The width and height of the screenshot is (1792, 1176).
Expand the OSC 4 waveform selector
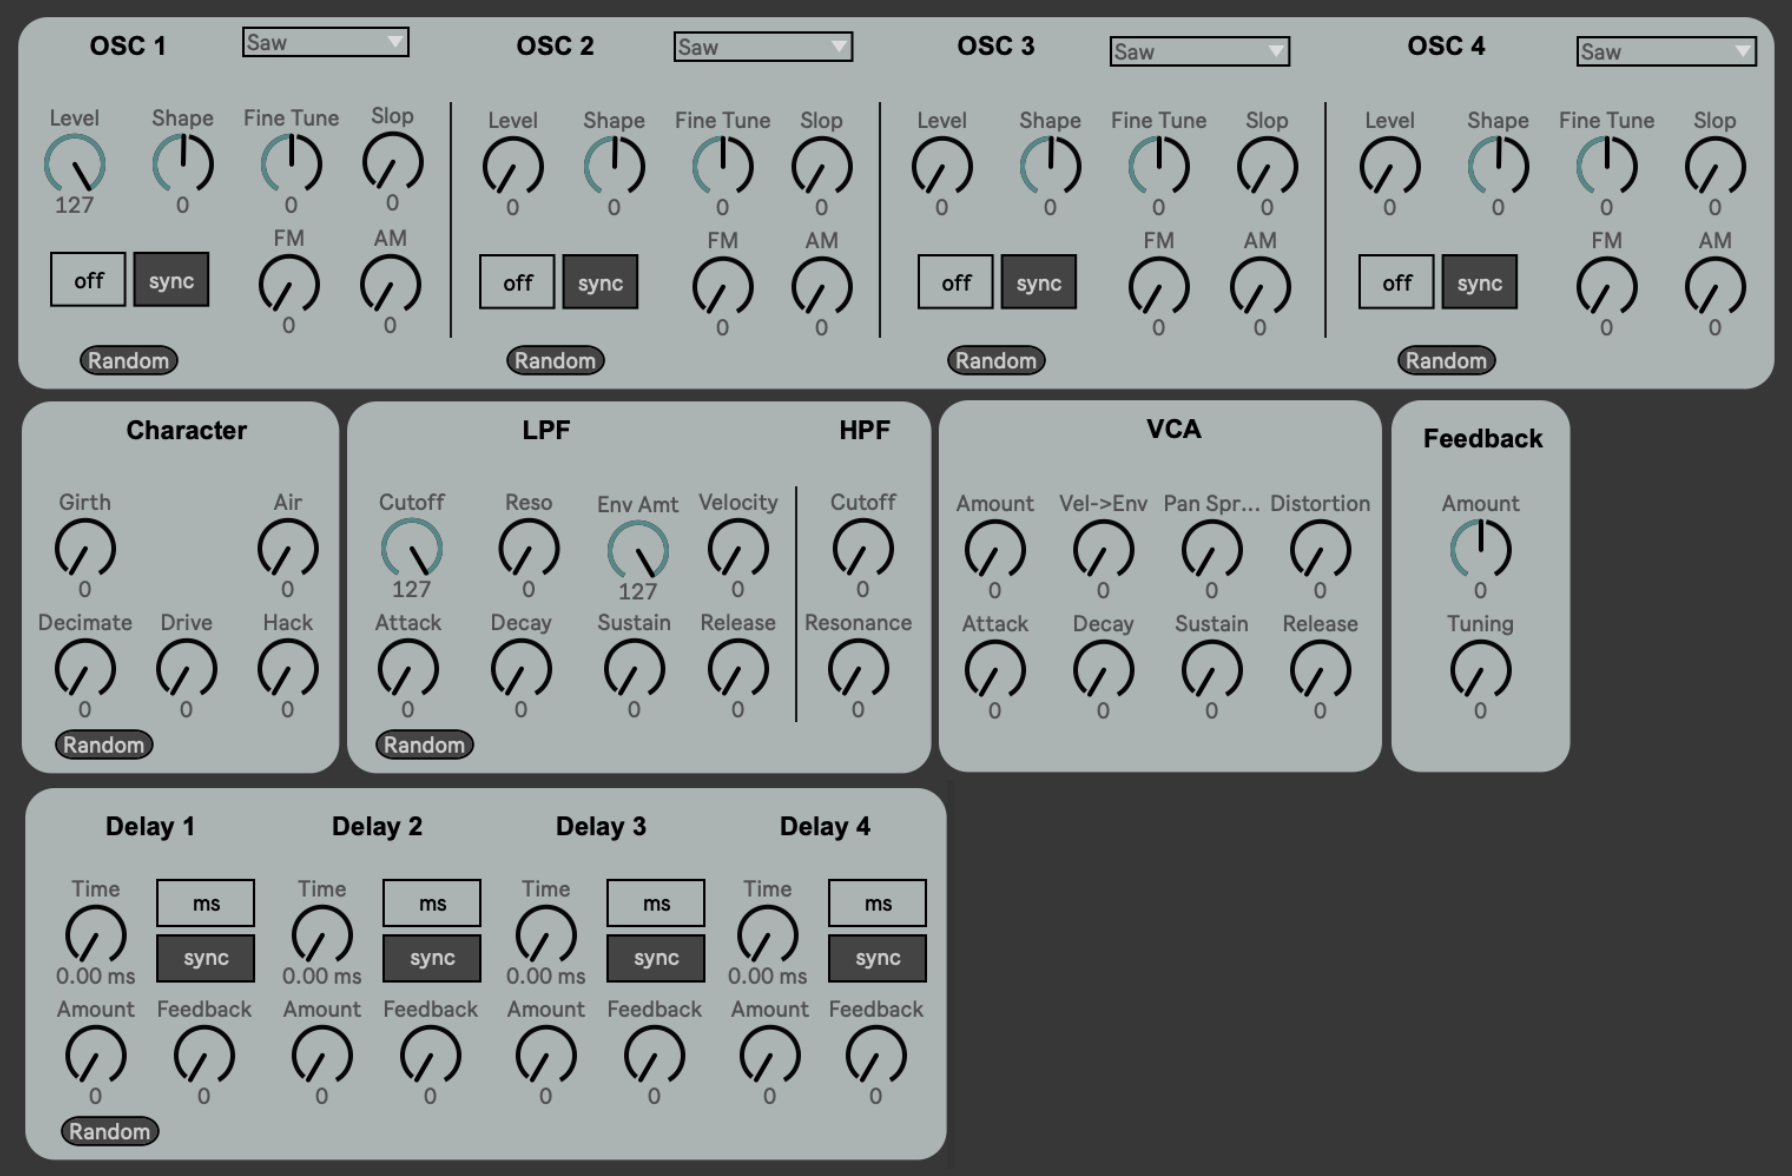tap(1666, 51)
